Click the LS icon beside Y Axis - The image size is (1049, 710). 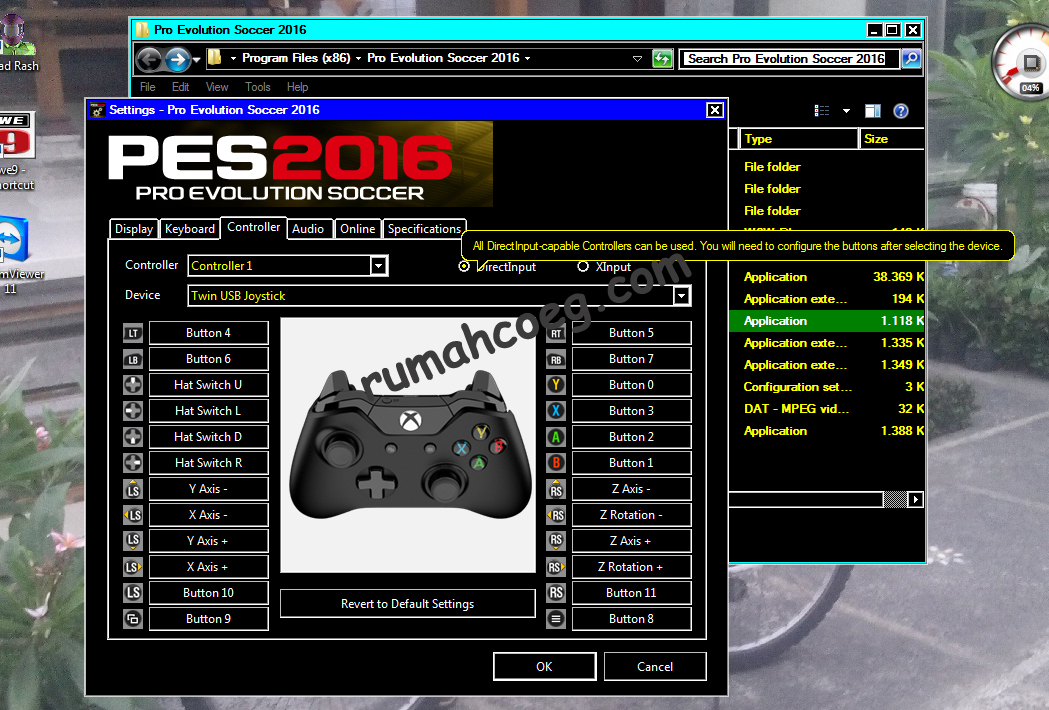click(133, 489)
